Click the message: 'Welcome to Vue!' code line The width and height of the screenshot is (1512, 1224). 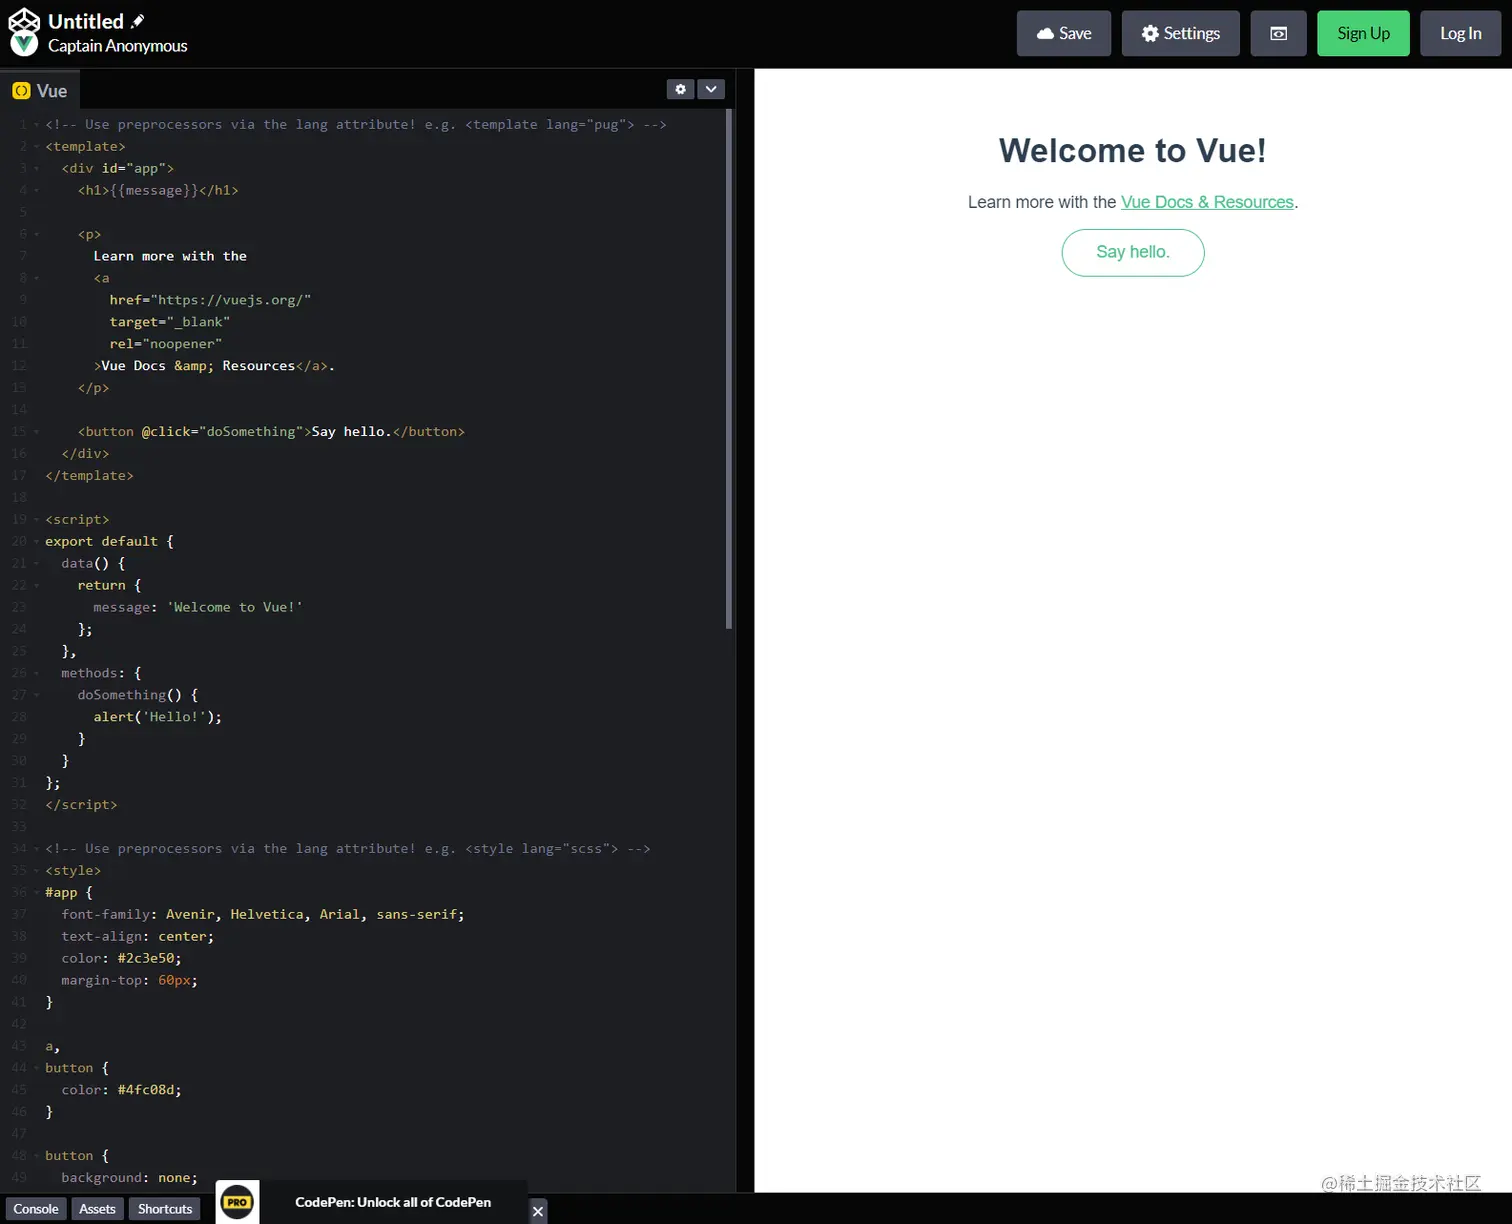click(x=197, y=608)
